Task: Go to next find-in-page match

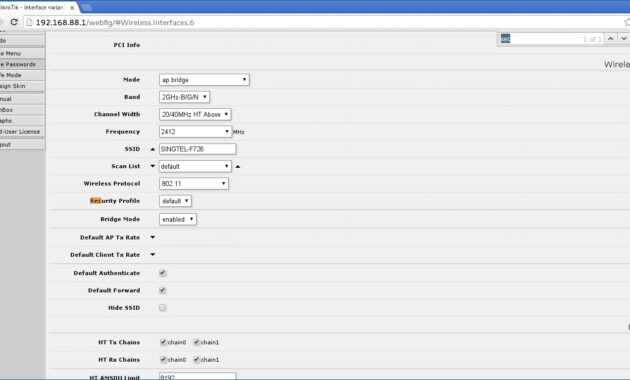Action: 624,39
